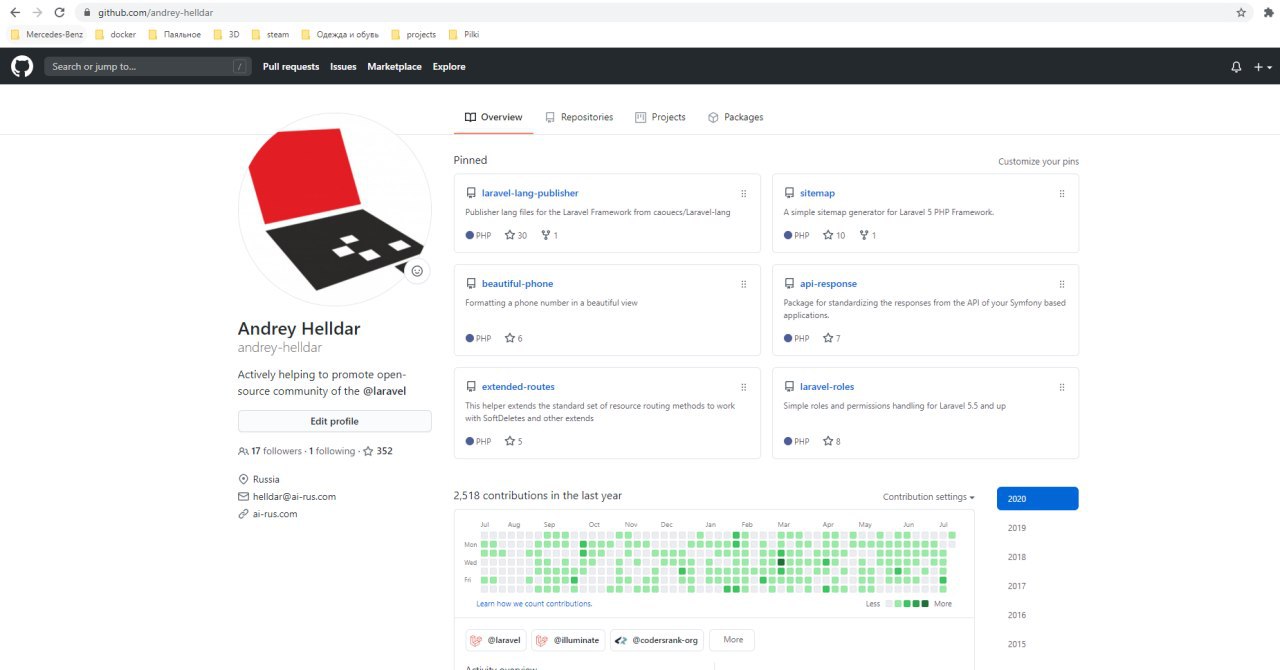Go to Marketplace in header

coord(394,67)
